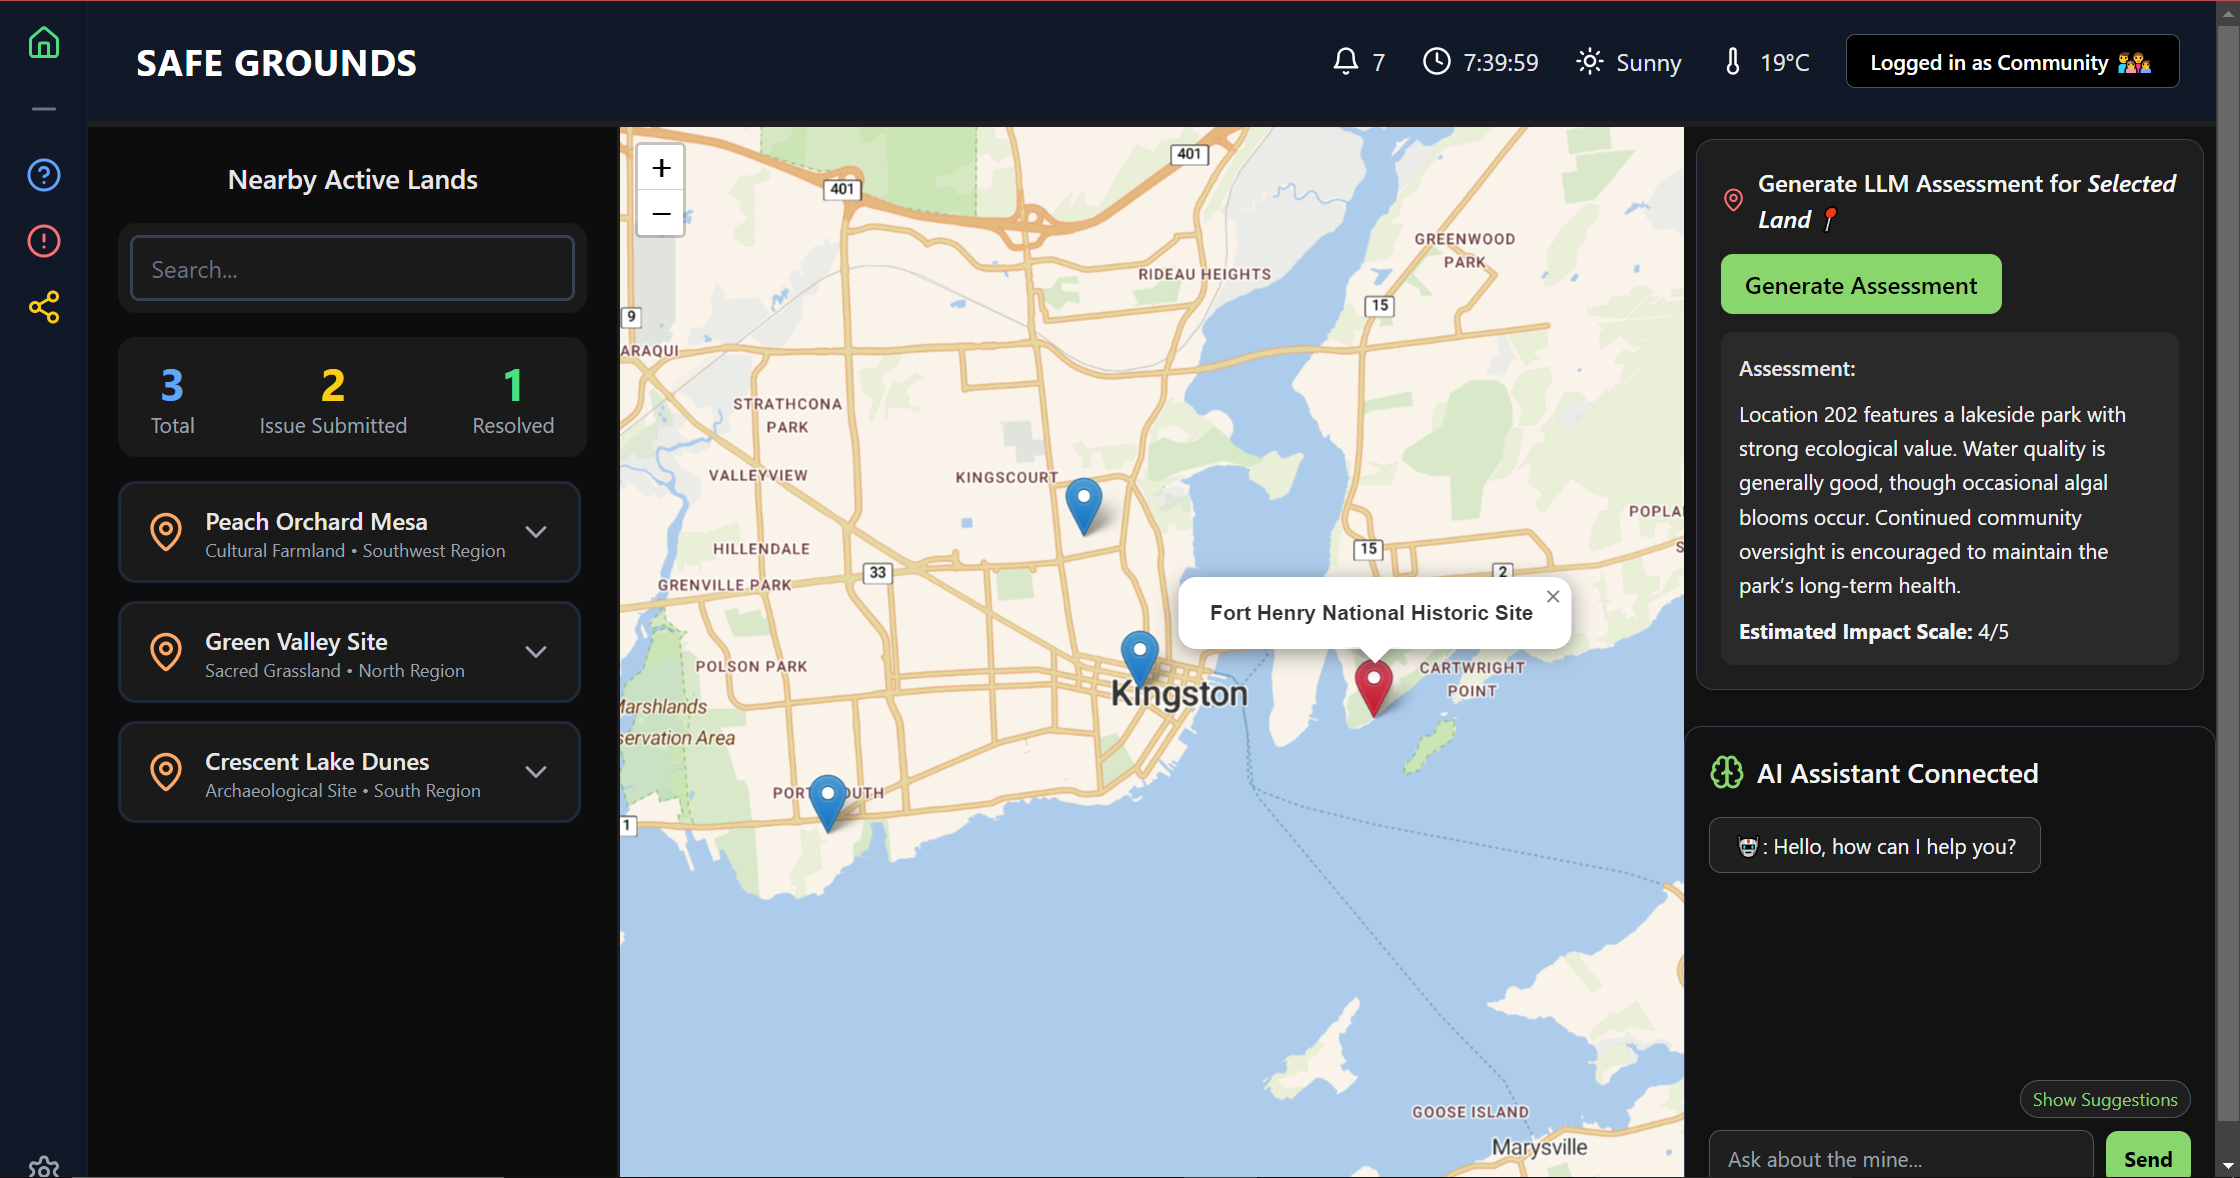Click the red alert warning sidebar icon
Image resolution: width=2240 pixels, height=1178 pixels.
point(44,241)
